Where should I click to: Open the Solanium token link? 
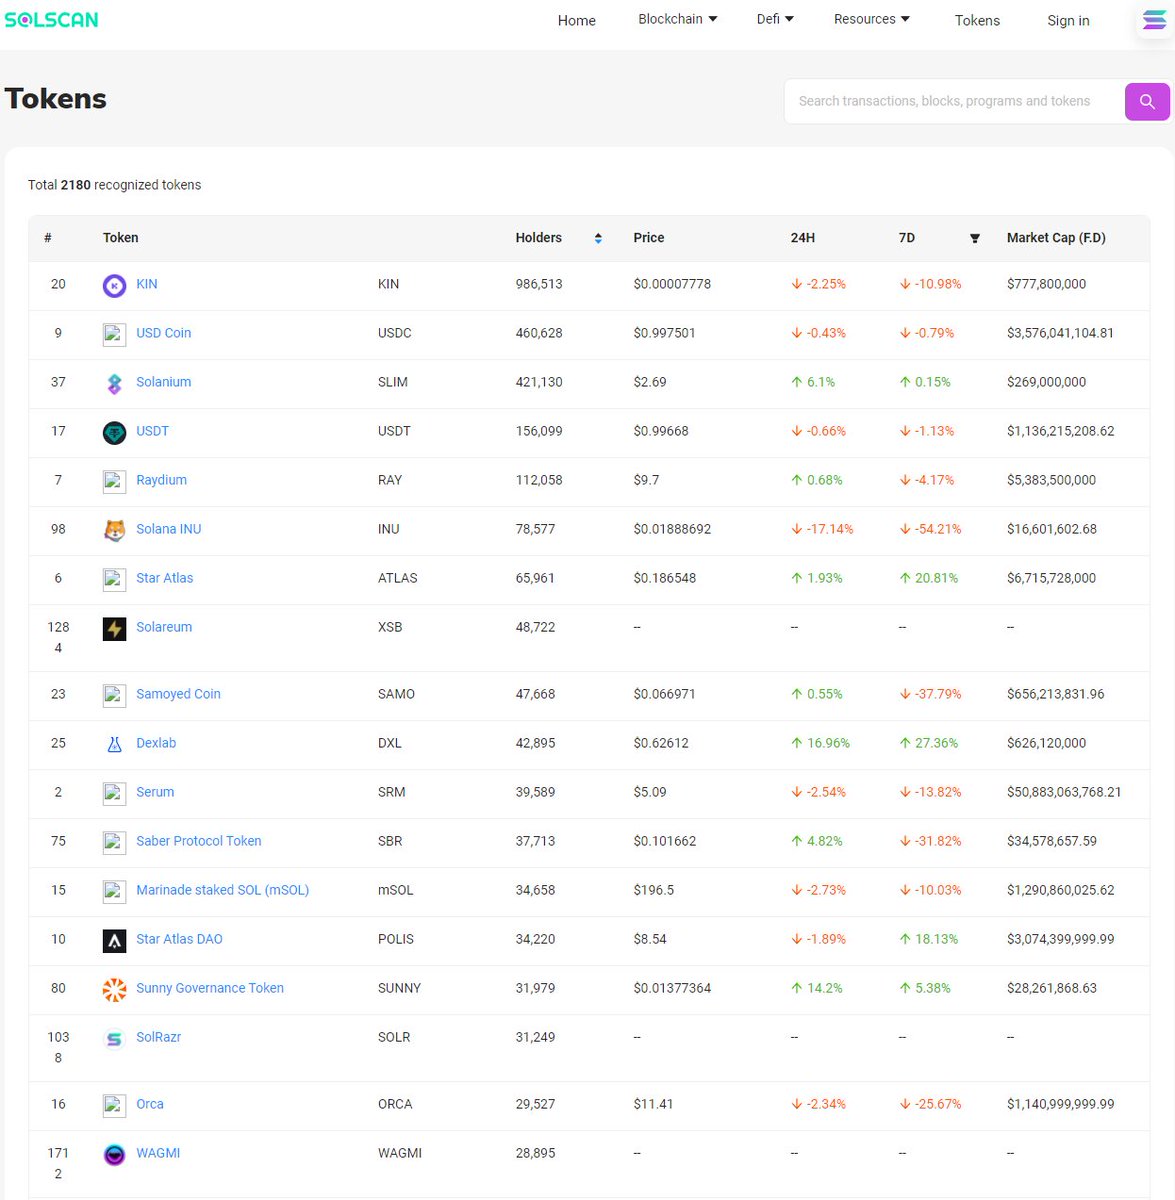[163, 382]
